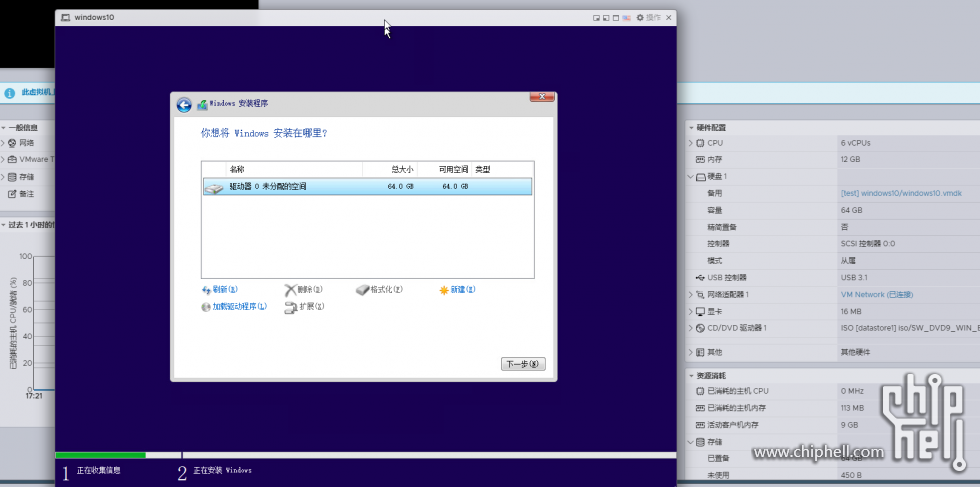Expand 网络 in the 一般信息 panel
Viewport: 980px width, 487px height.
coord(3,143)
